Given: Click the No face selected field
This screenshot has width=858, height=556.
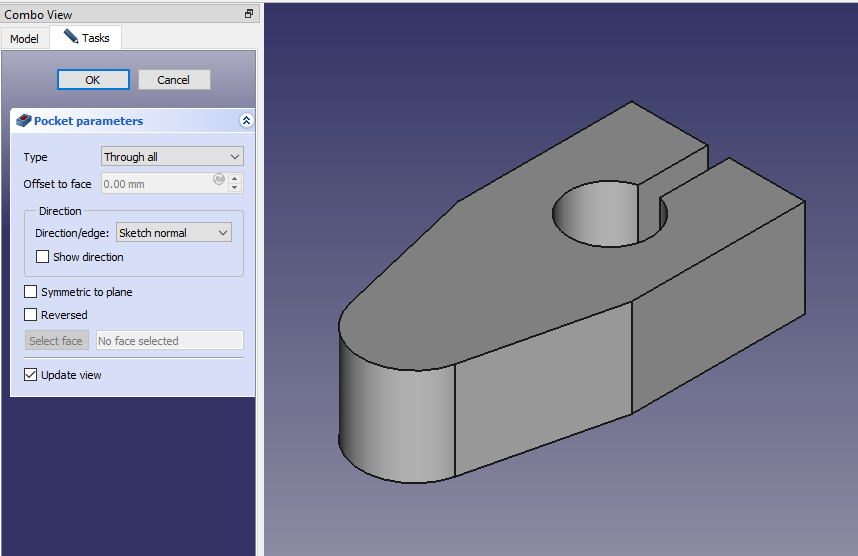Looking at the screenshot, I should pos(169,341).
